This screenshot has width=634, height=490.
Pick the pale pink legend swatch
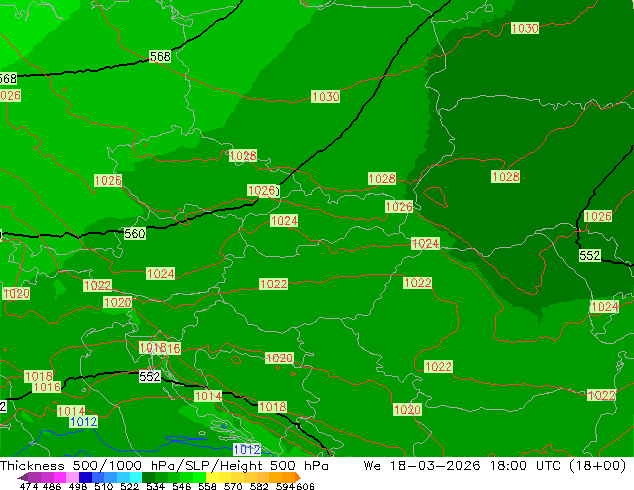(x=72, y=477)
